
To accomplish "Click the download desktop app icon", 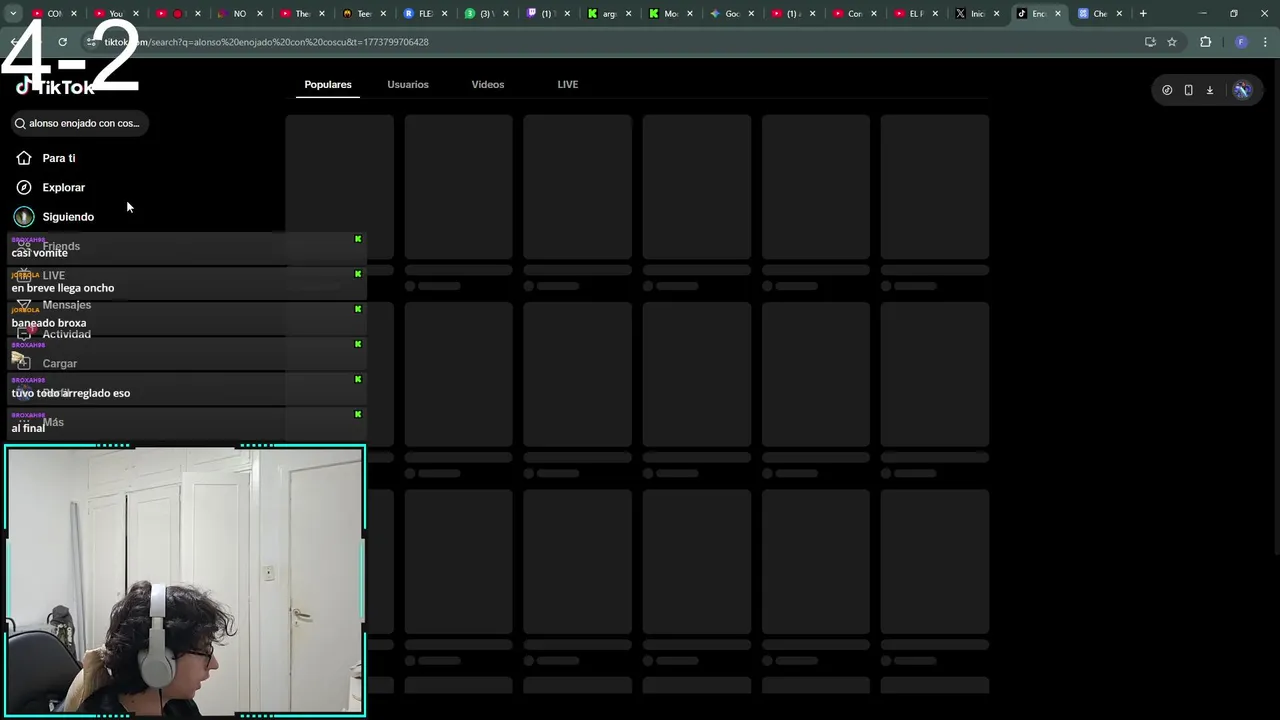I will [x=1210, y=90].
